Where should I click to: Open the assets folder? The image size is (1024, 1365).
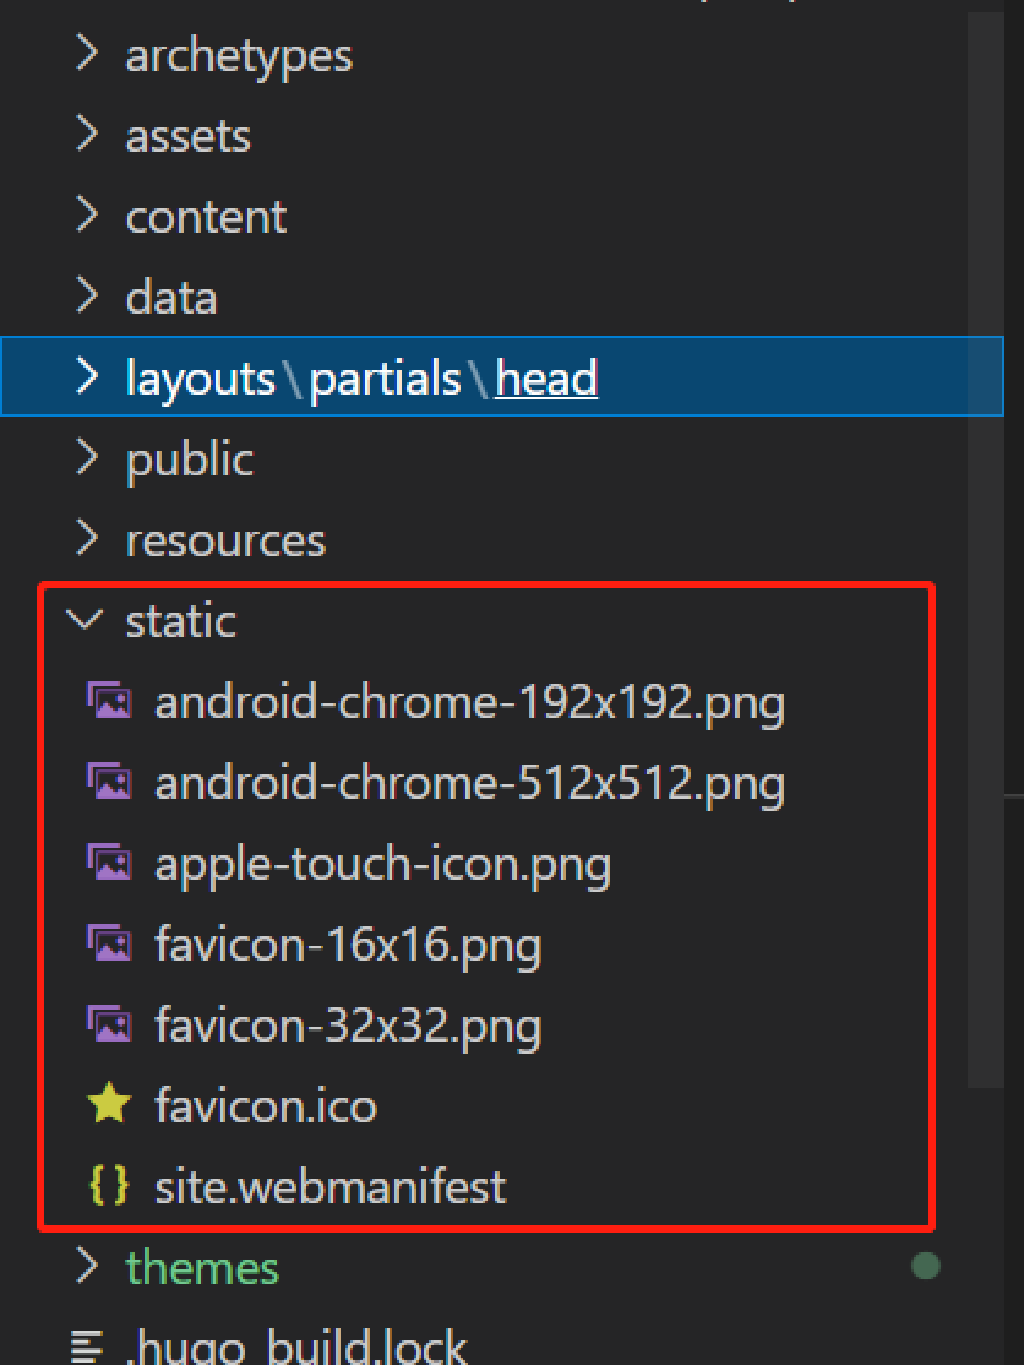click(x=187, y=136)
